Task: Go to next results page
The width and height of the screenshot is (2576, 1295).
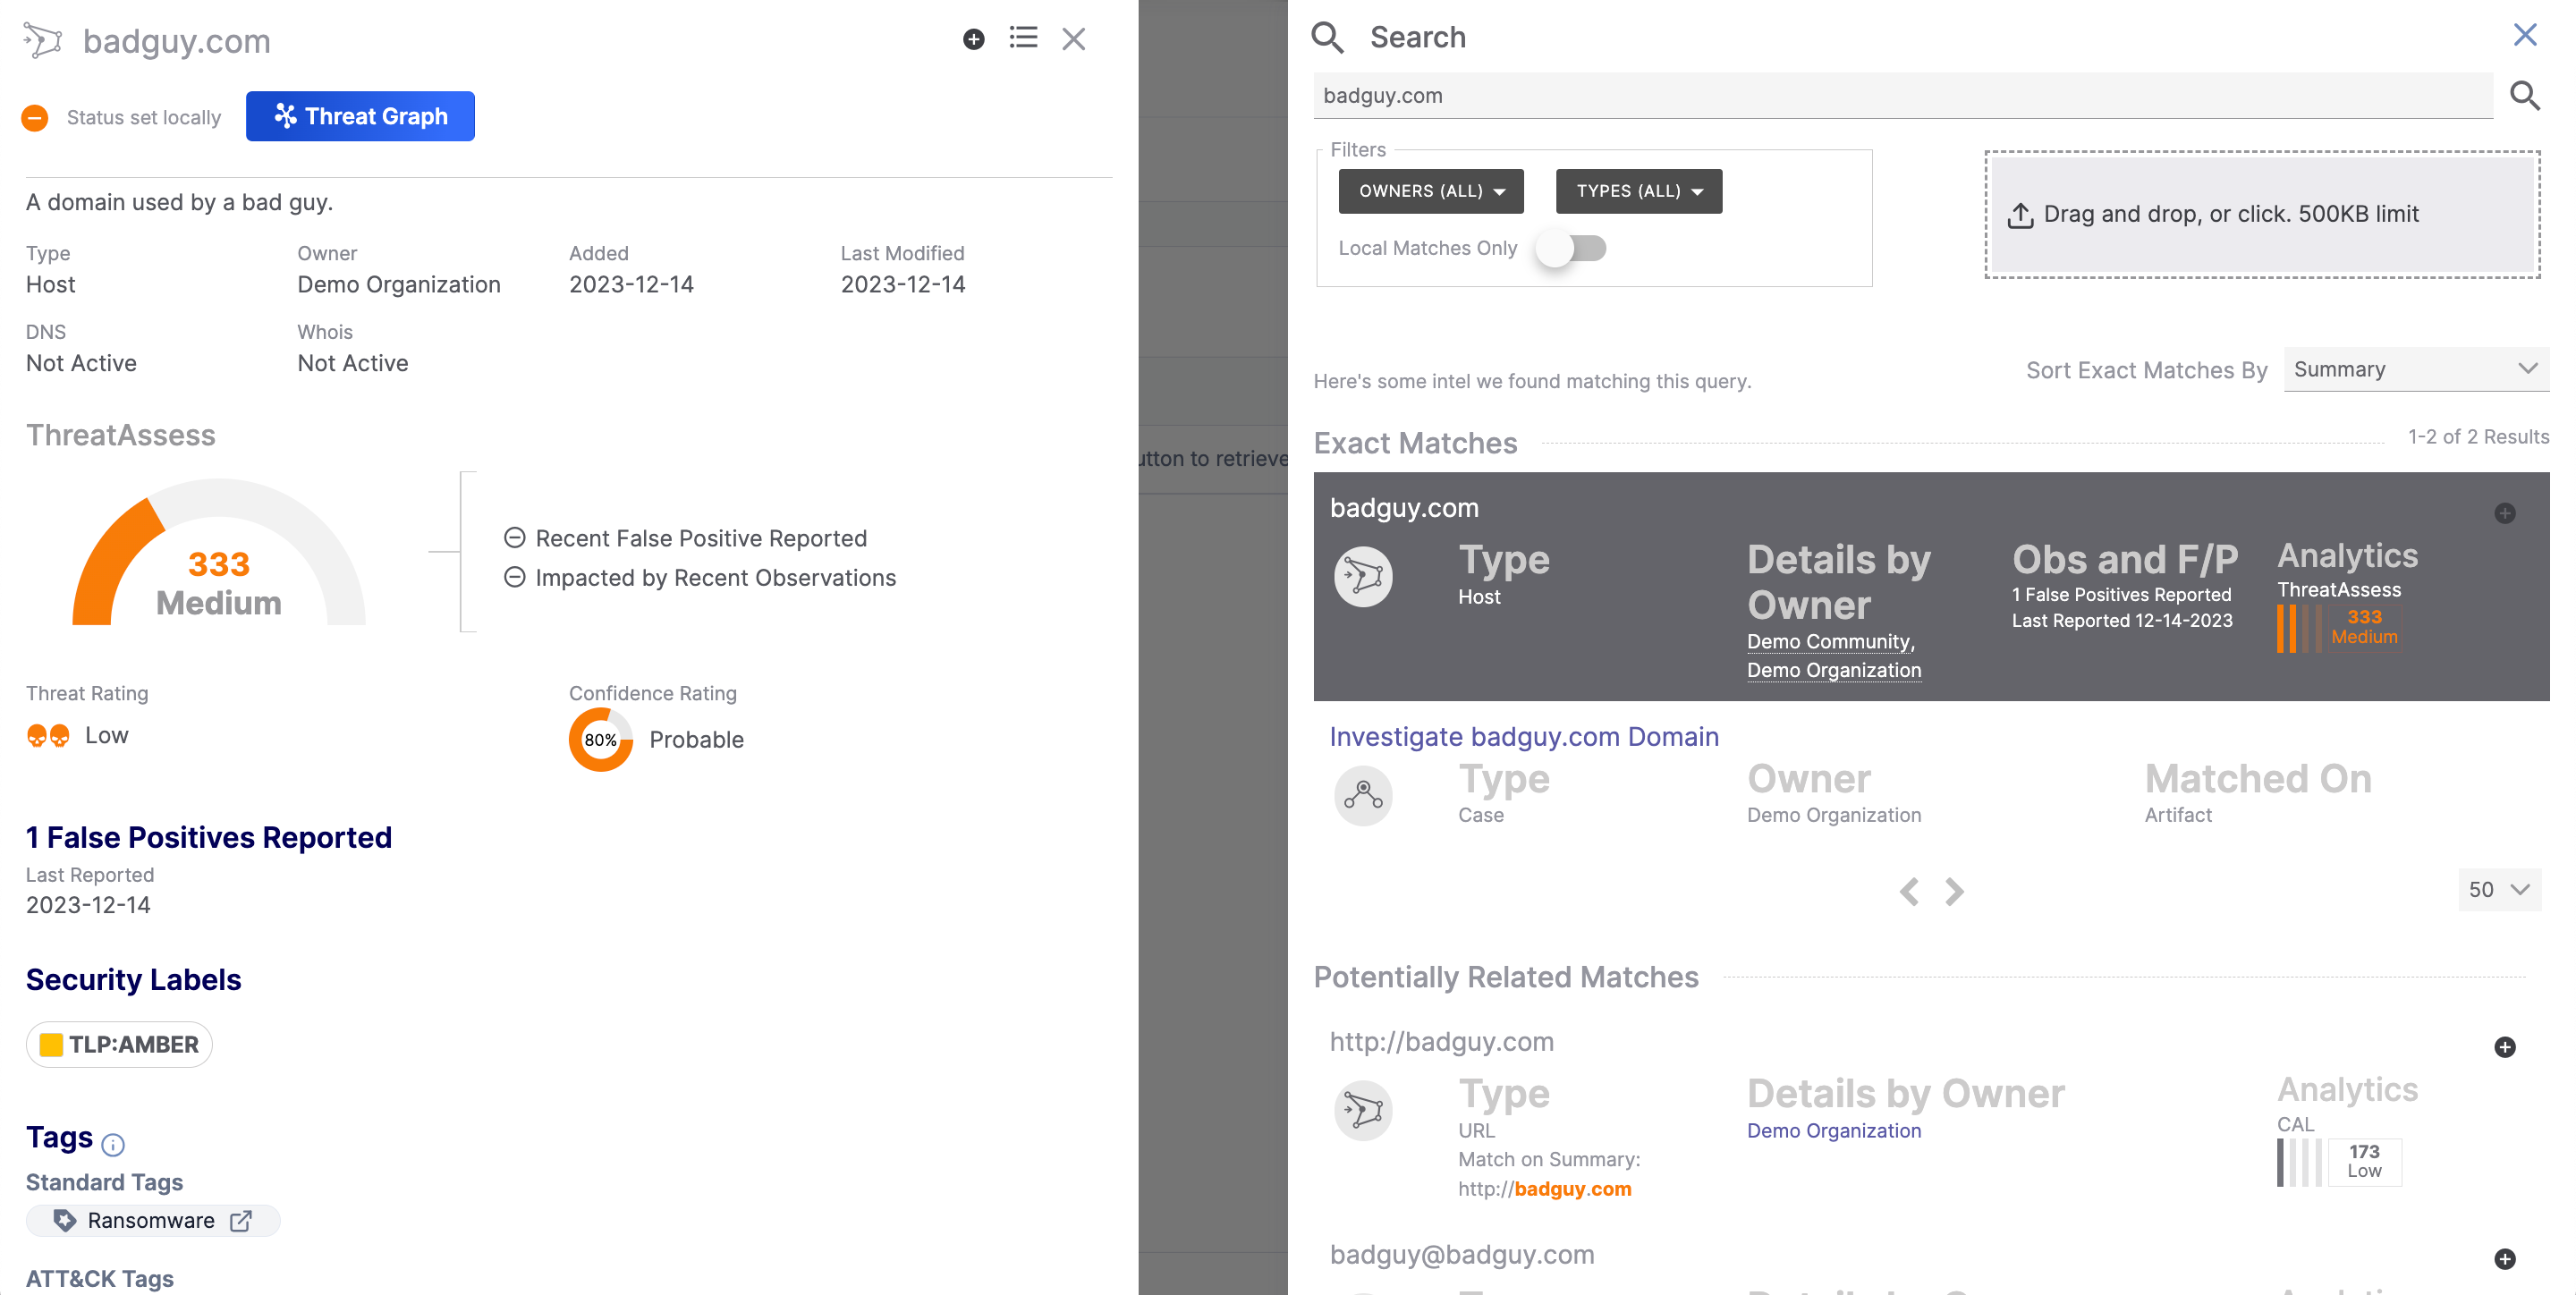Action: point(1954,891)
